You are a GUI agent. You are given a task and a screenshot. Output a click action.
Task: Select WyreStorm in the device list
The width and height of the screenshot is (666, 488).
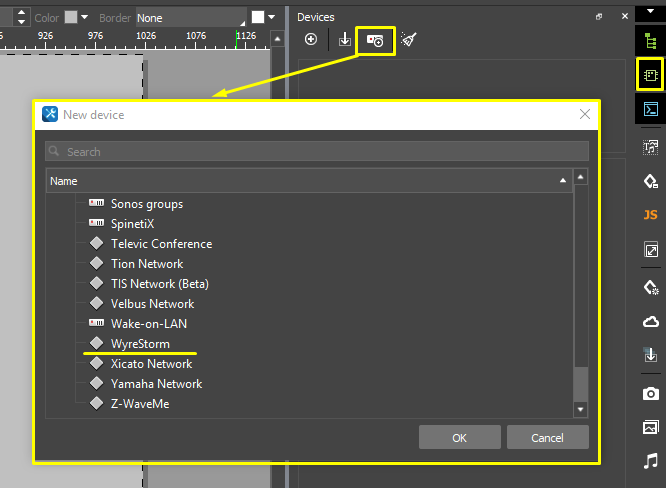[140, 344]
